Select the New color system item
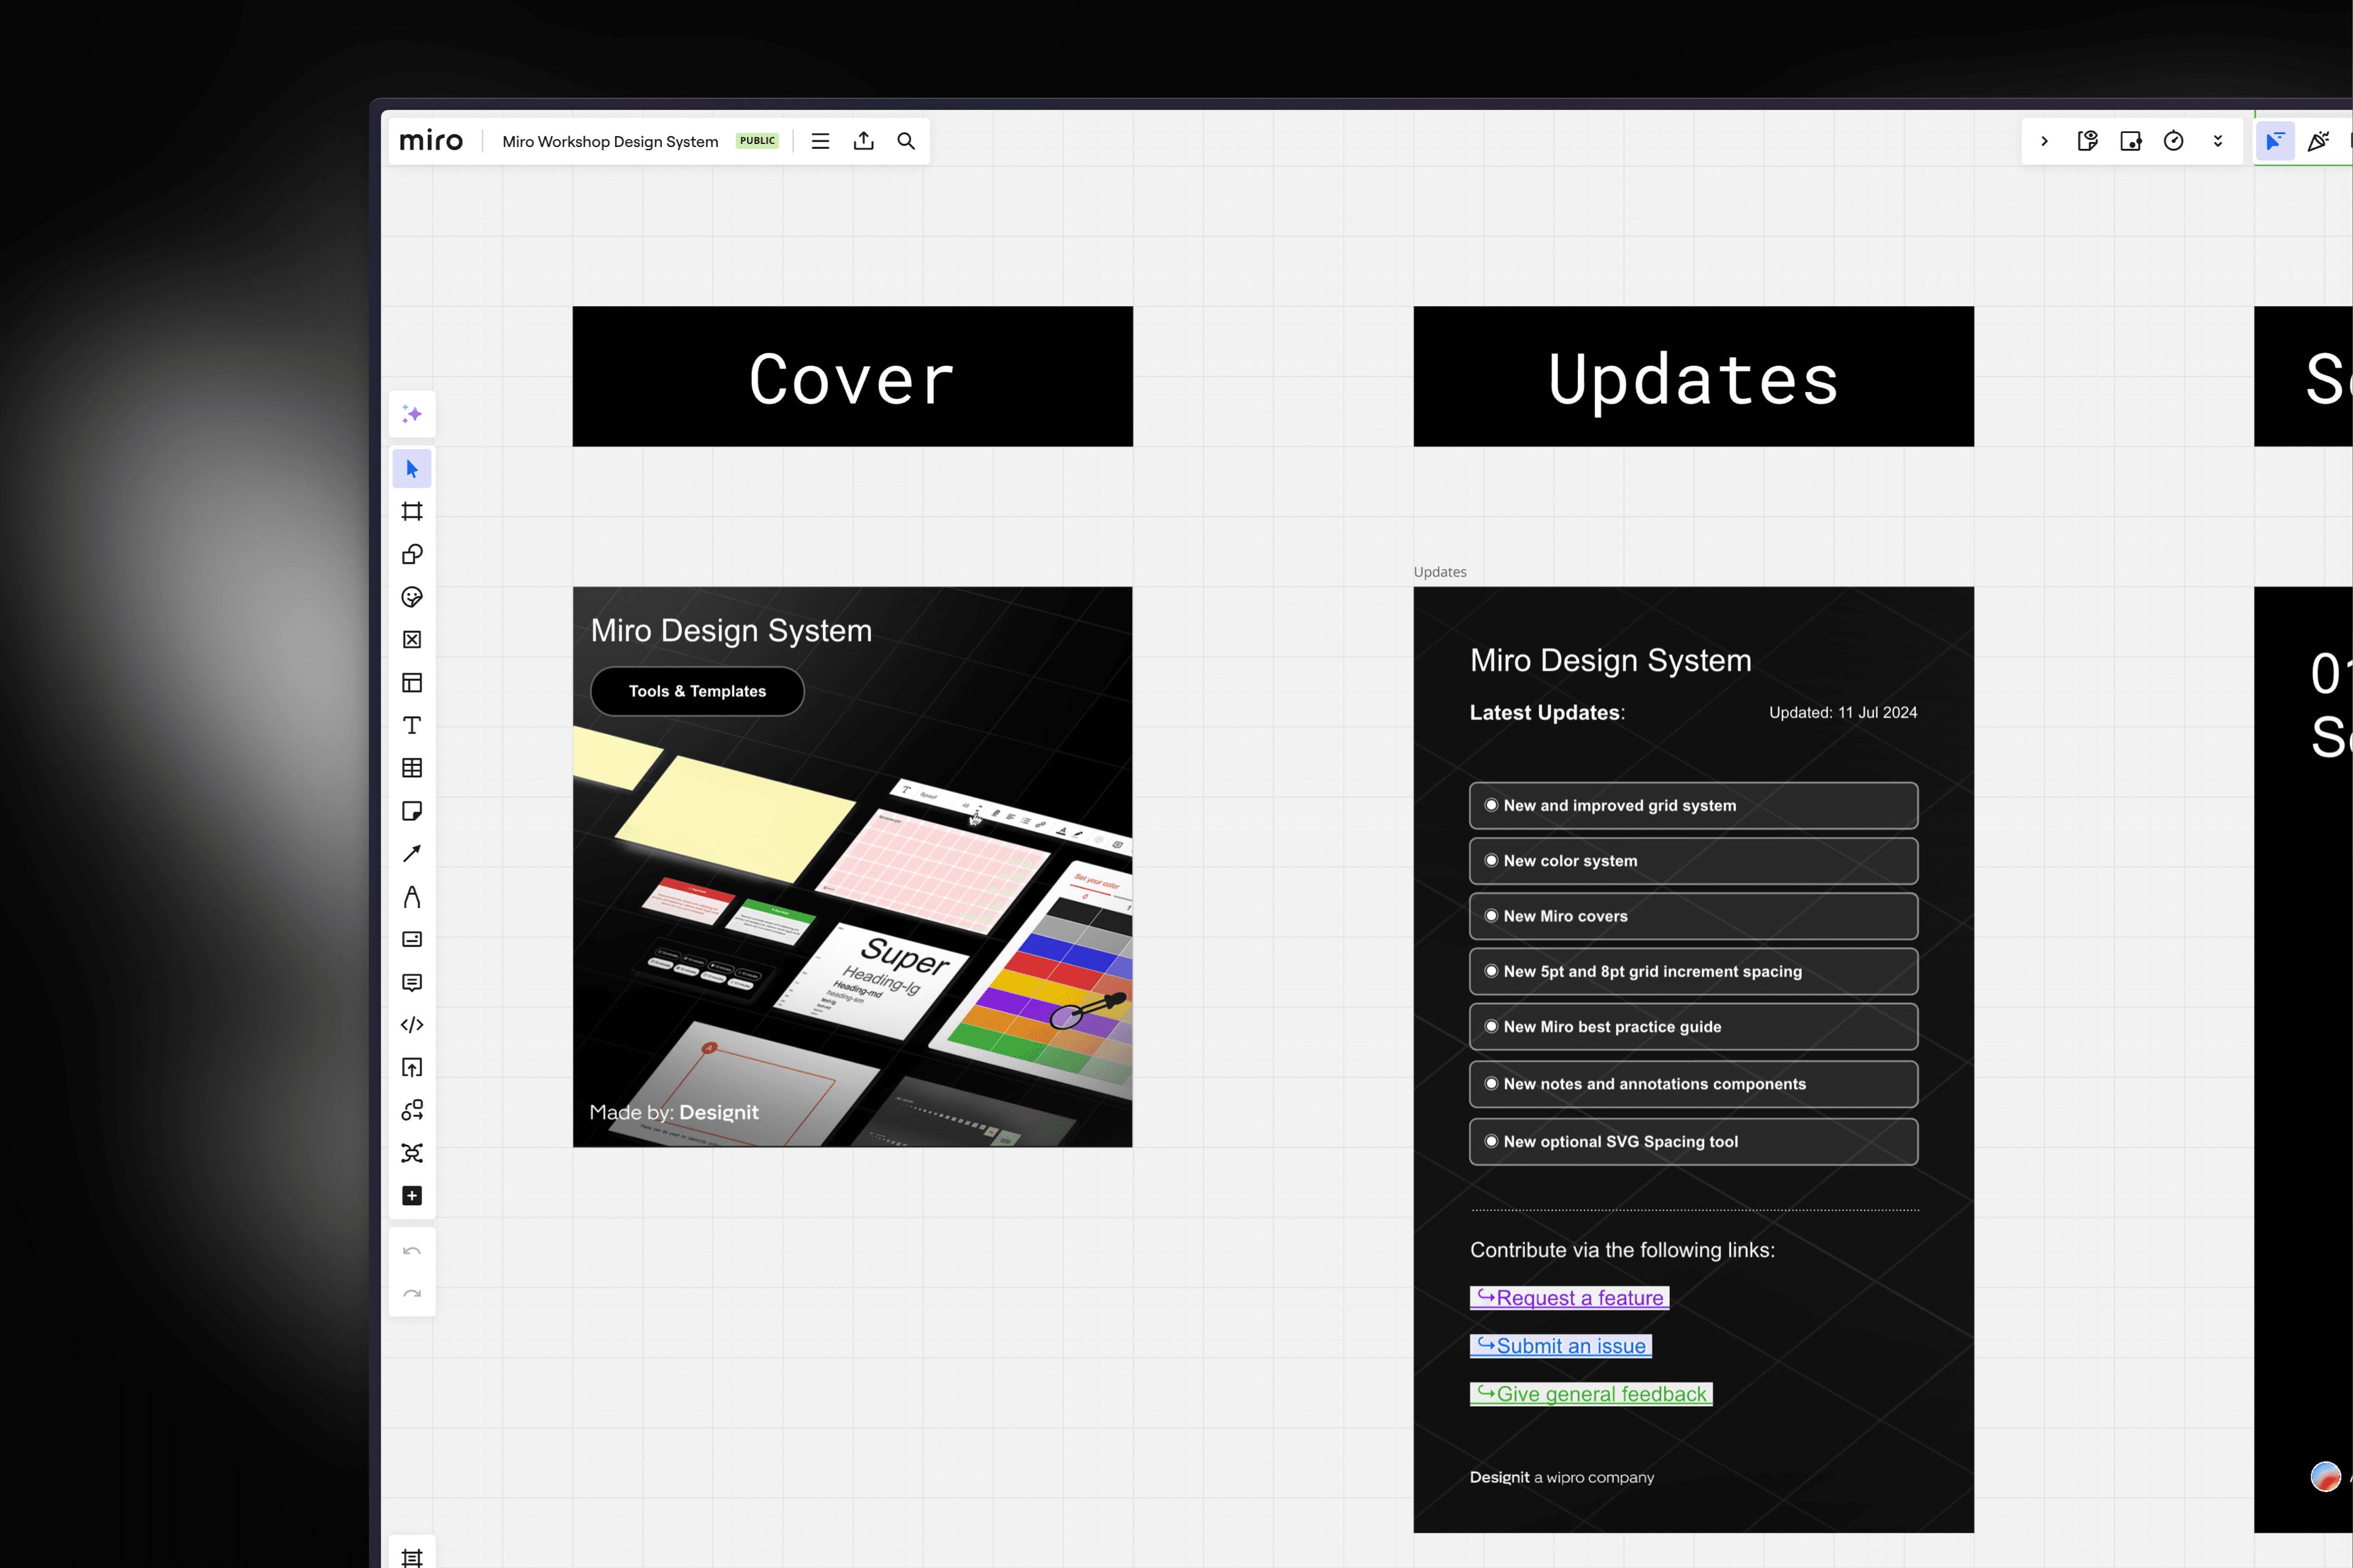 tap(1693, 861)
